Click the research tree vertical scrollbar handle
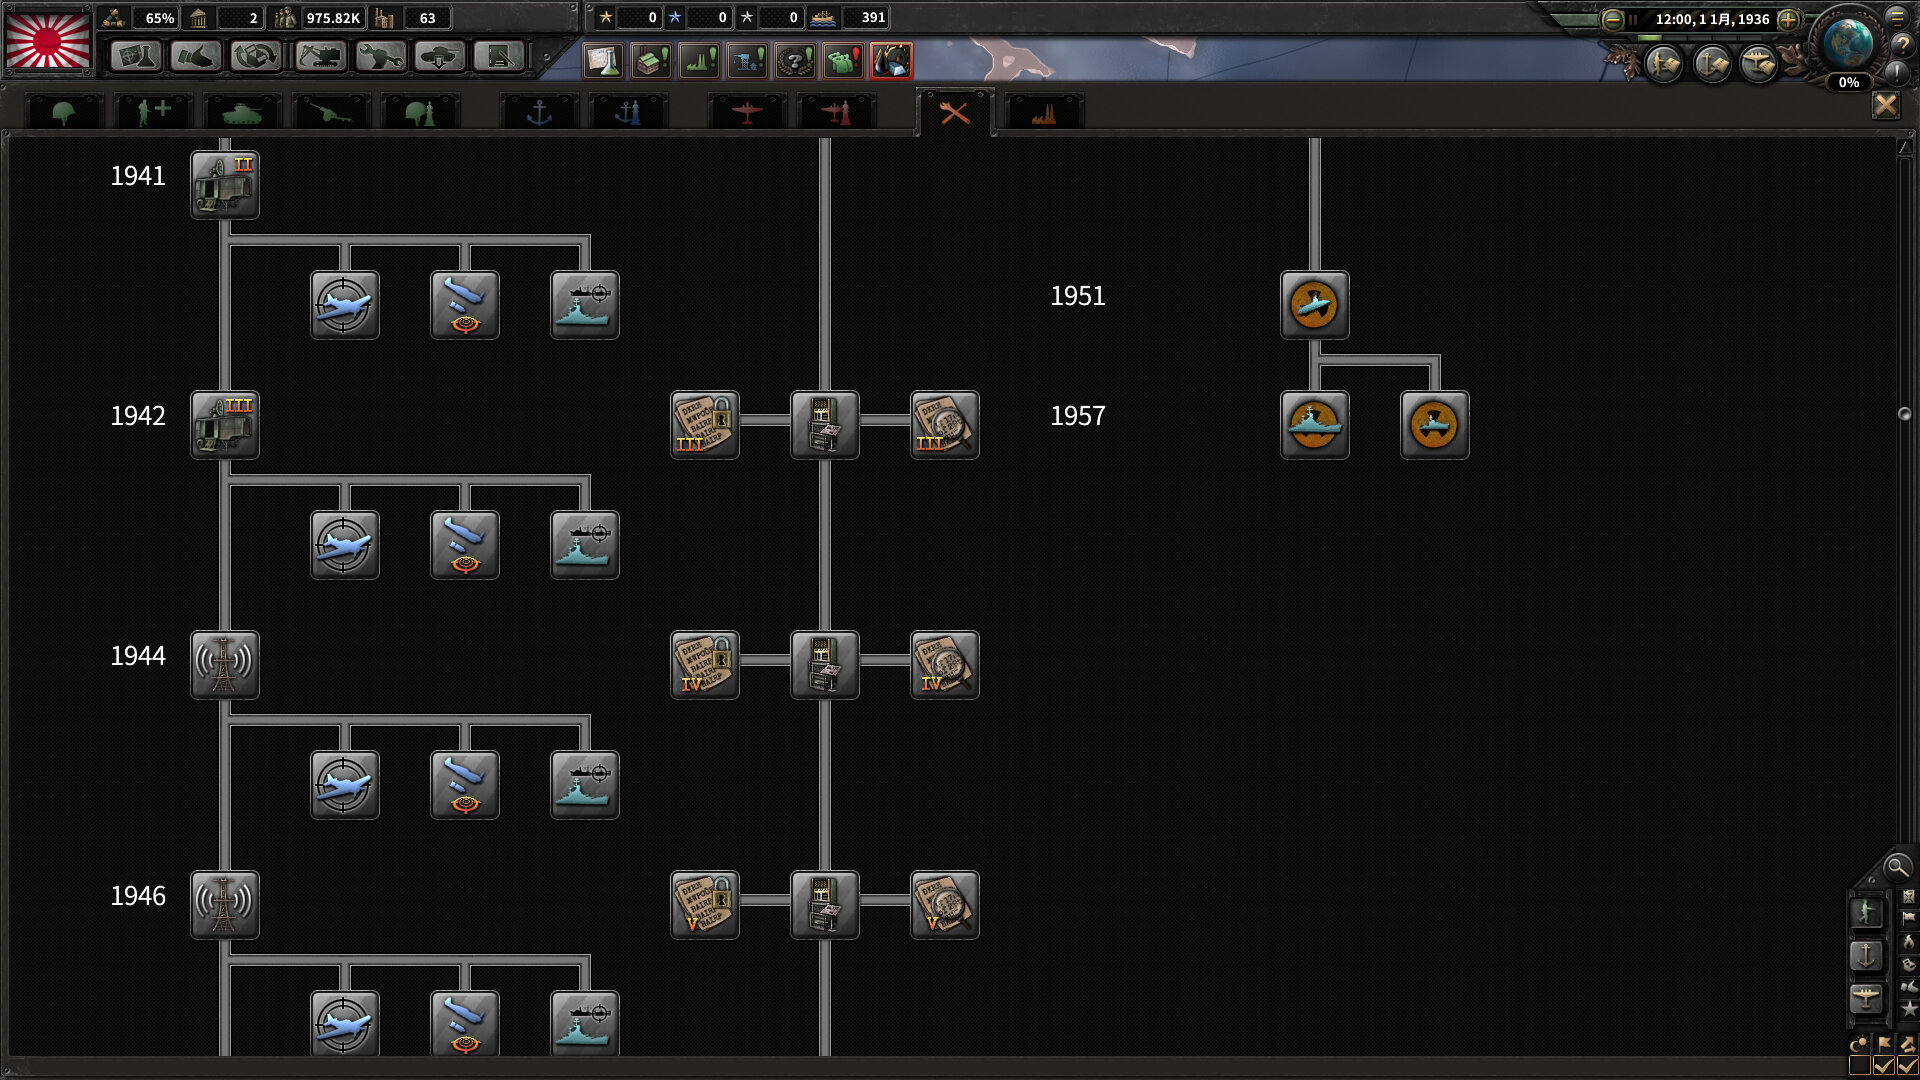1920x1080 pixels. click(1904, 414)
